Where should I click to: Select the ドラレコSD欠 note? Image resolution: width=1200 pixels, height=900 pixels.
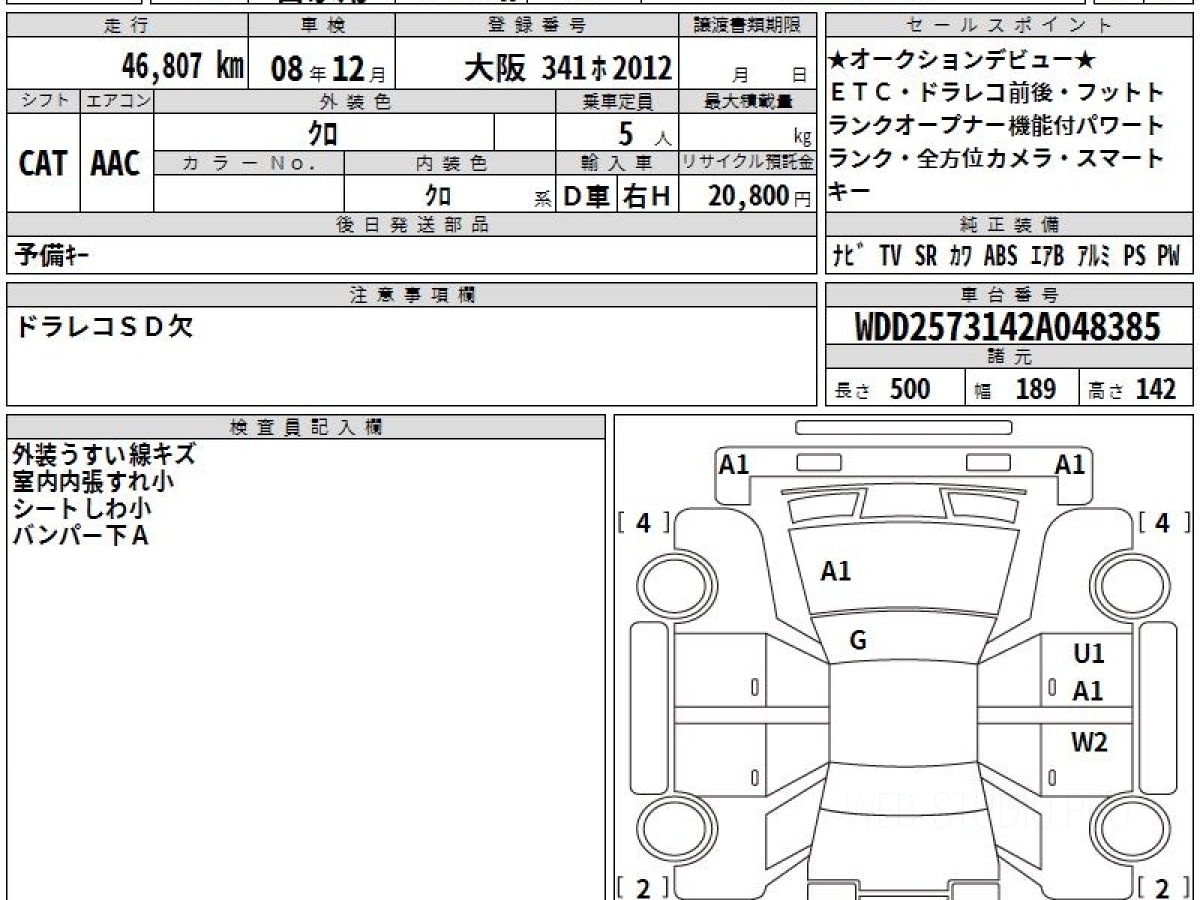point(103,327)
